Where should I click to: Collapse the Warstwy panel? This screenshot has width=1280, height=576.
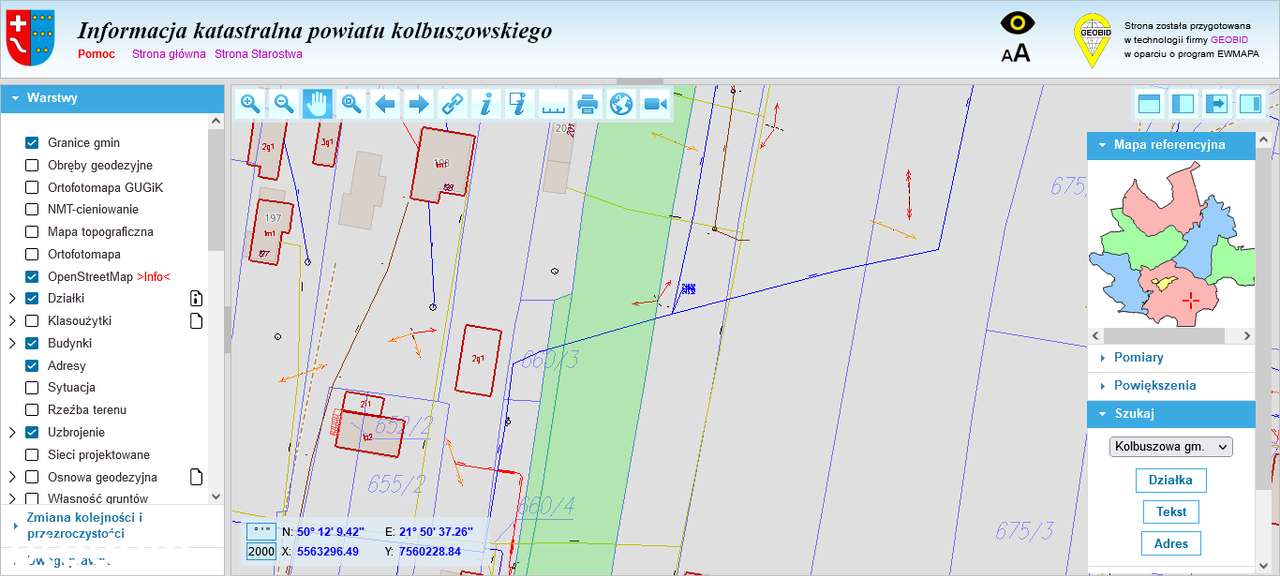pos(112,98)
